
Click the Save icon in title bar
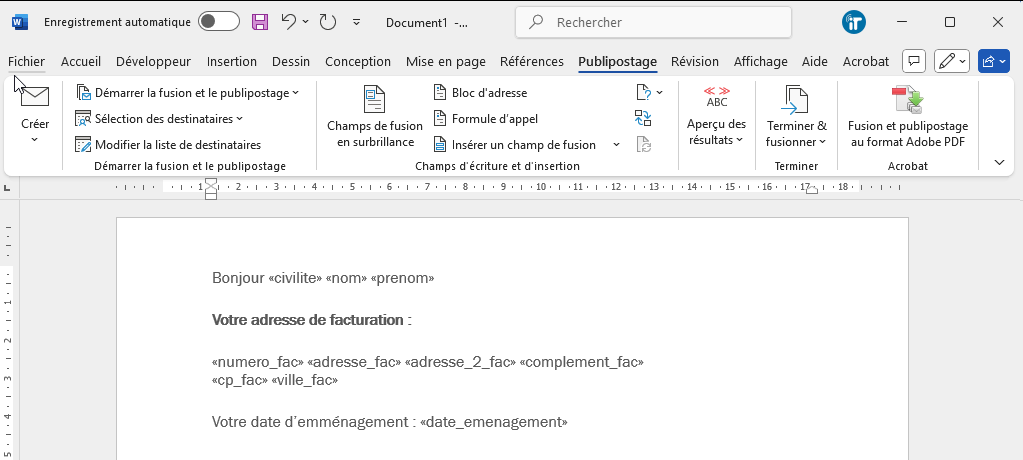(x=260, y=22)
